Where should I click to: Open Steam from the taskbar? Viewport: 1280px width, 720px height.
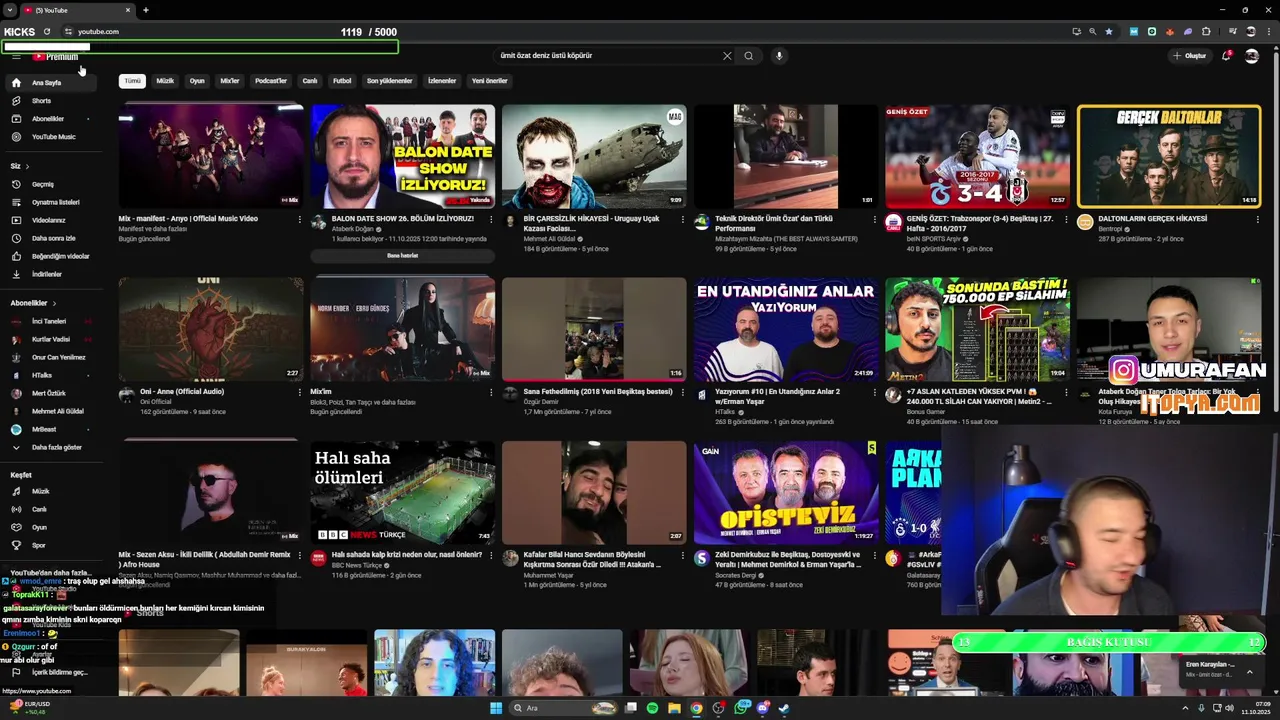click(x=784, y=708)
